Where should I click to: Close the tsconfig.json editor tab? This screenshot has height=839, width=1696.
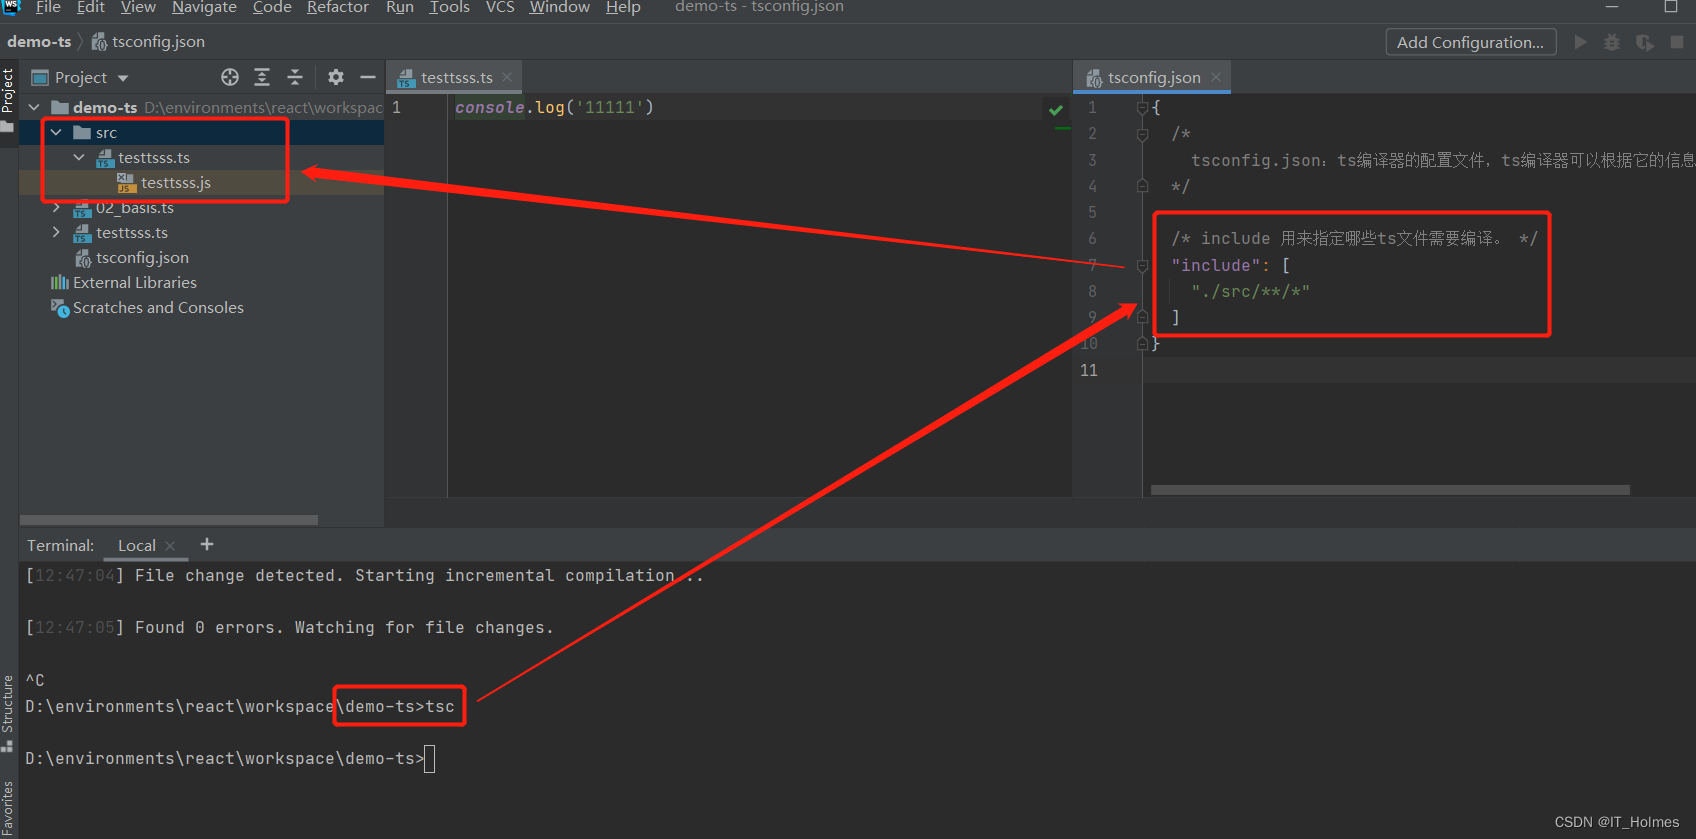pyautogui.click(x=1216, y=77)
